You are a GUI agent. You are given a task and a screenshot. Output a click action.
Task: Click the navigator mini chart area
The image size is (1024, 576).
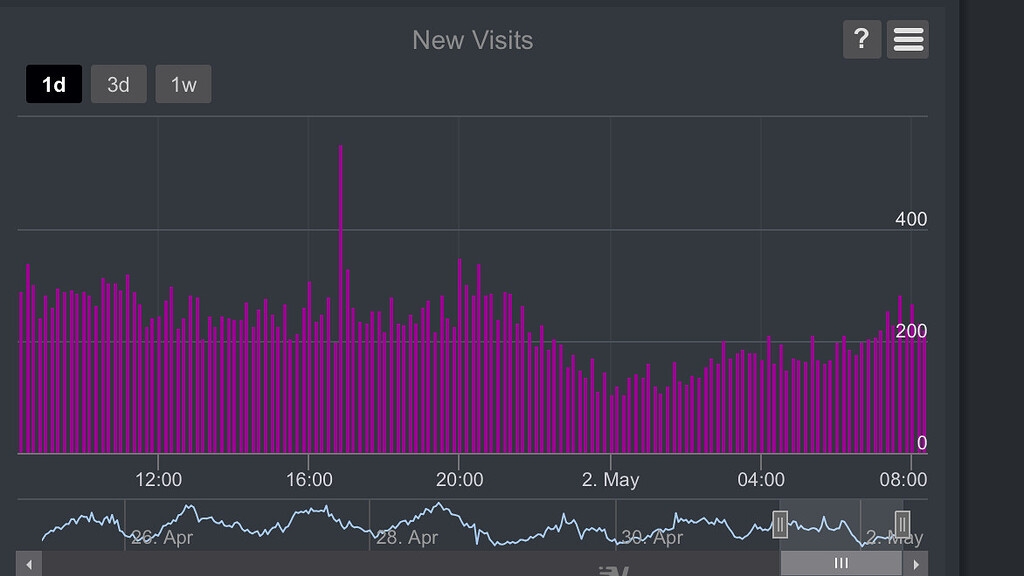(x=400, y=520)
